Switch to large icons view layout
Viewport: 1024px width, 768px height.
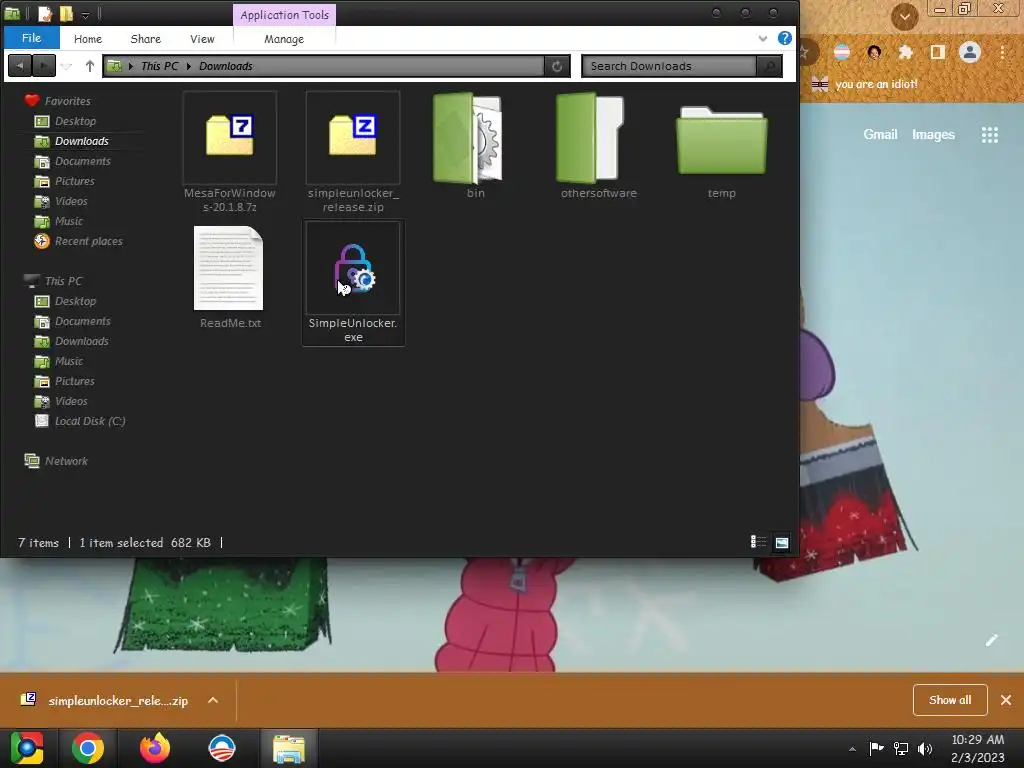782,542
